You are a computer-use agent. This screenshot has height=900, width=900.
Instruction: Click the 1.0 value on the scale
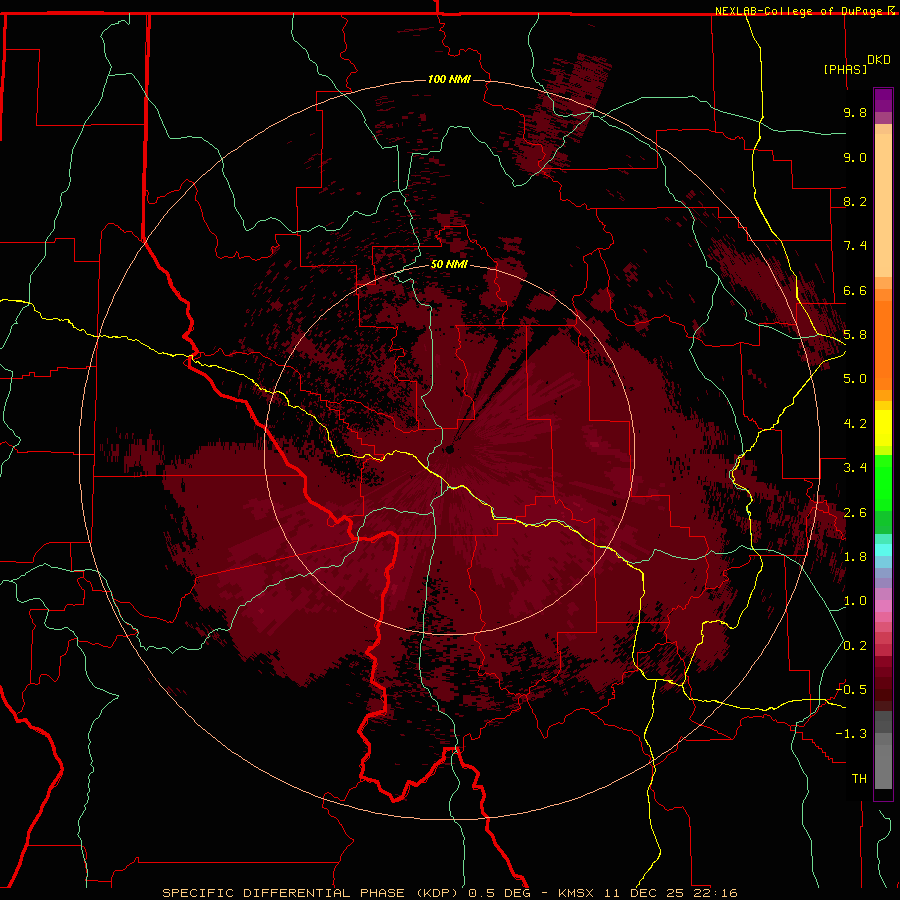click(855, 601)
